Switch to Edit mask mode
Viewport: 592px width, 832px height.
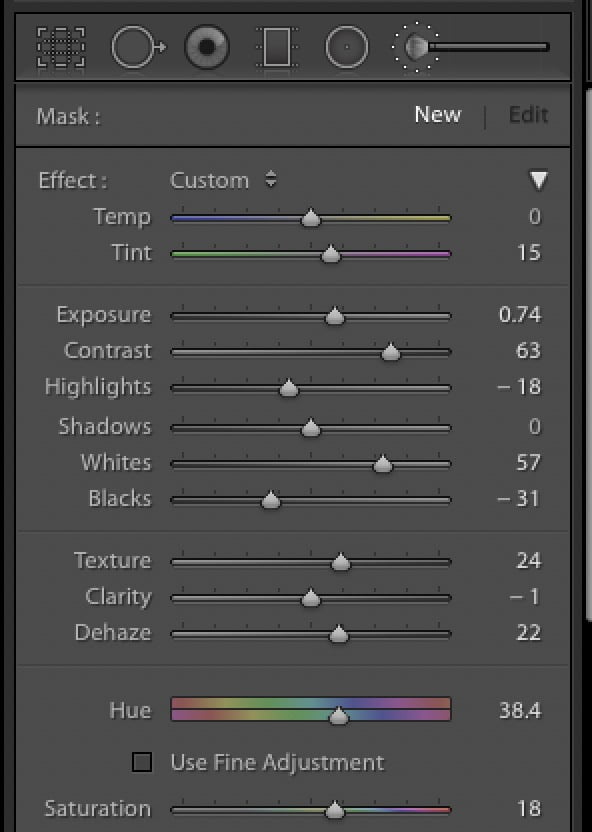point(528,115)
